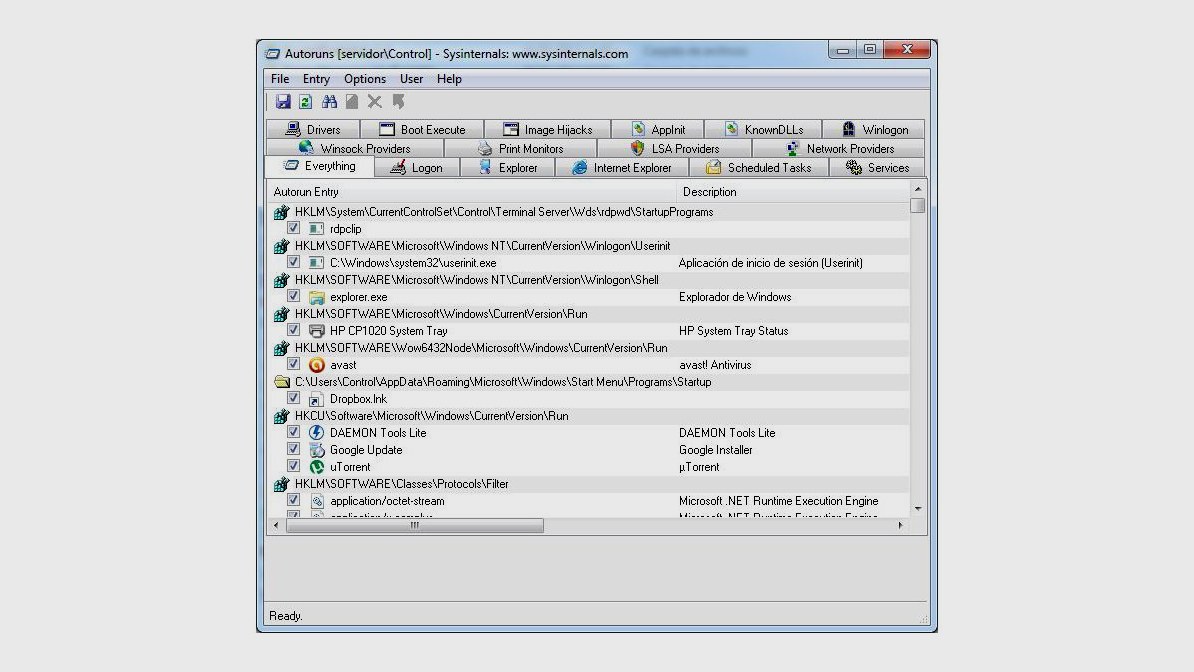The height and width of the screenshot is (672, 1194).
Task: Uncheck the Google Update checkbox
Action: tap(293, 449)
